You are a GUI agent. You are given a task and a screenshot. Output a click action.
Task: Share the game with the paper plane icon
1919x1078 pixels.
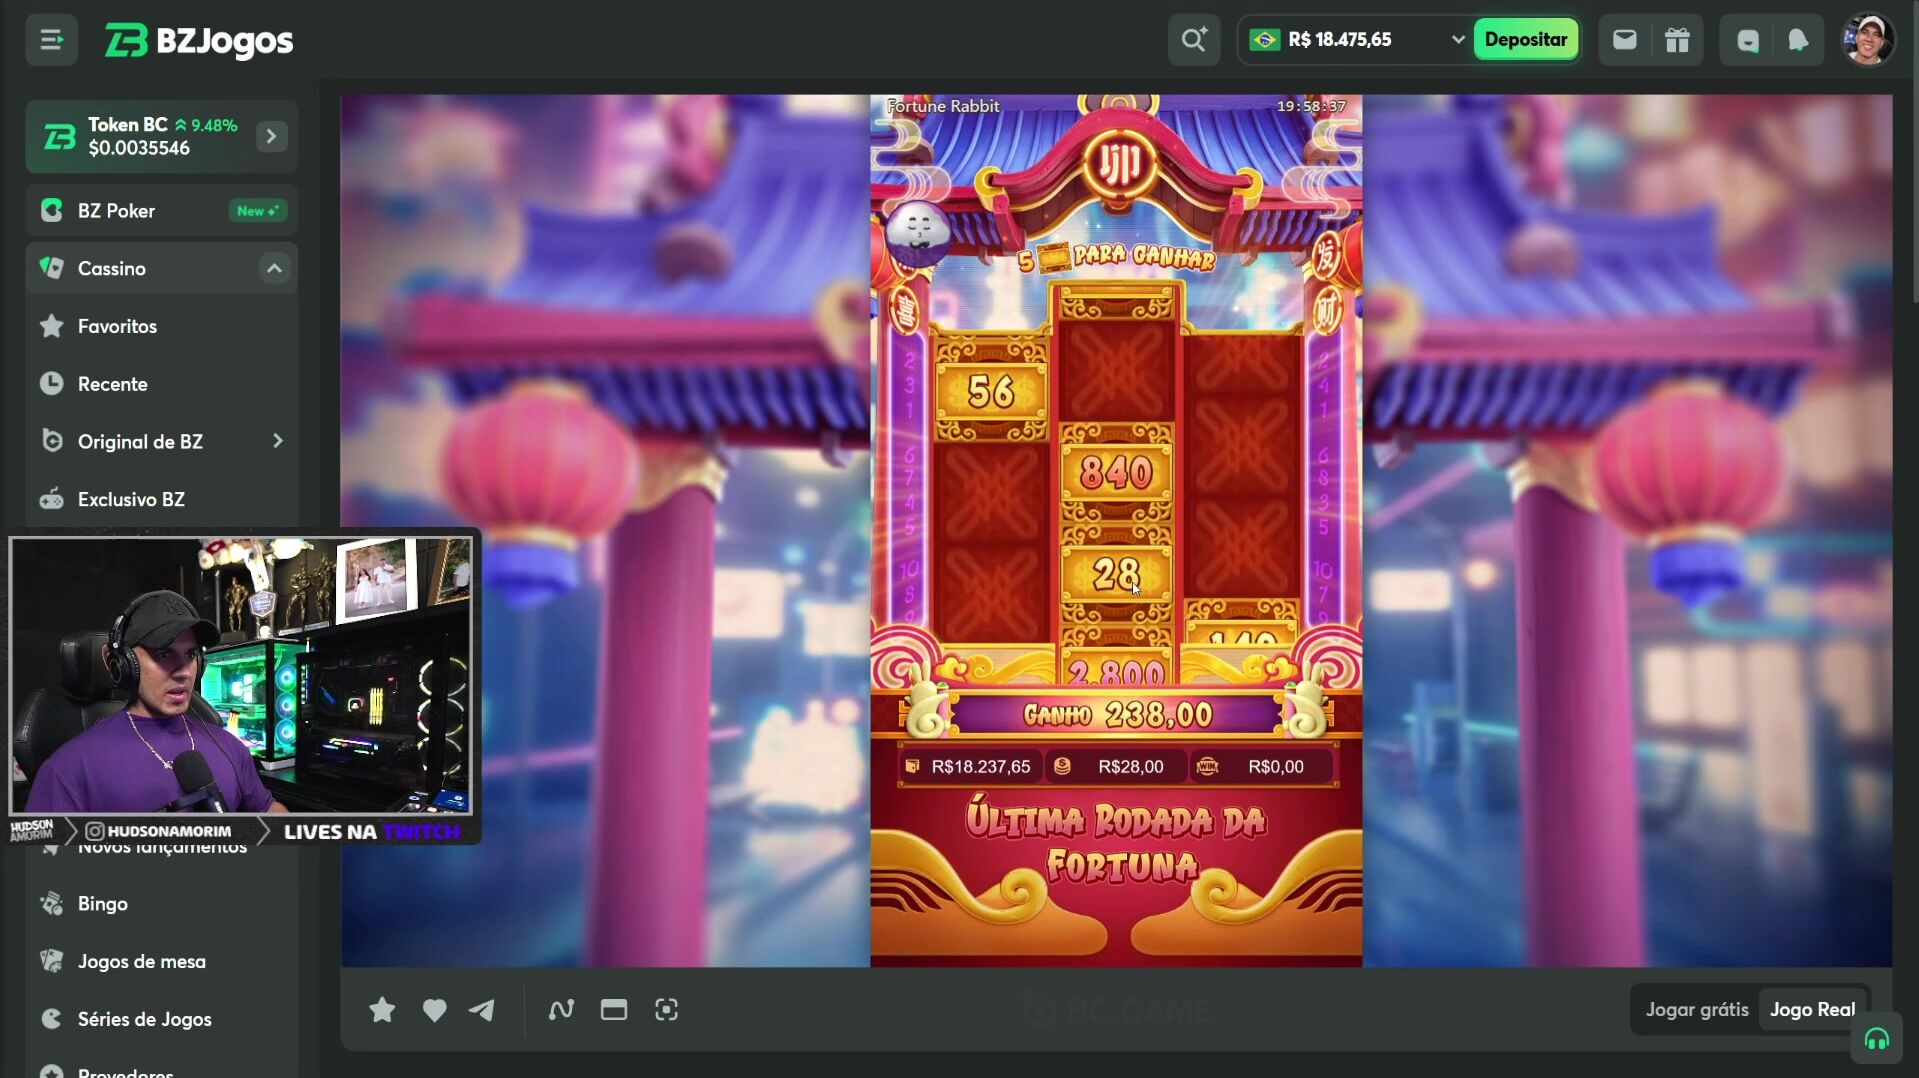click(482, 1010)
